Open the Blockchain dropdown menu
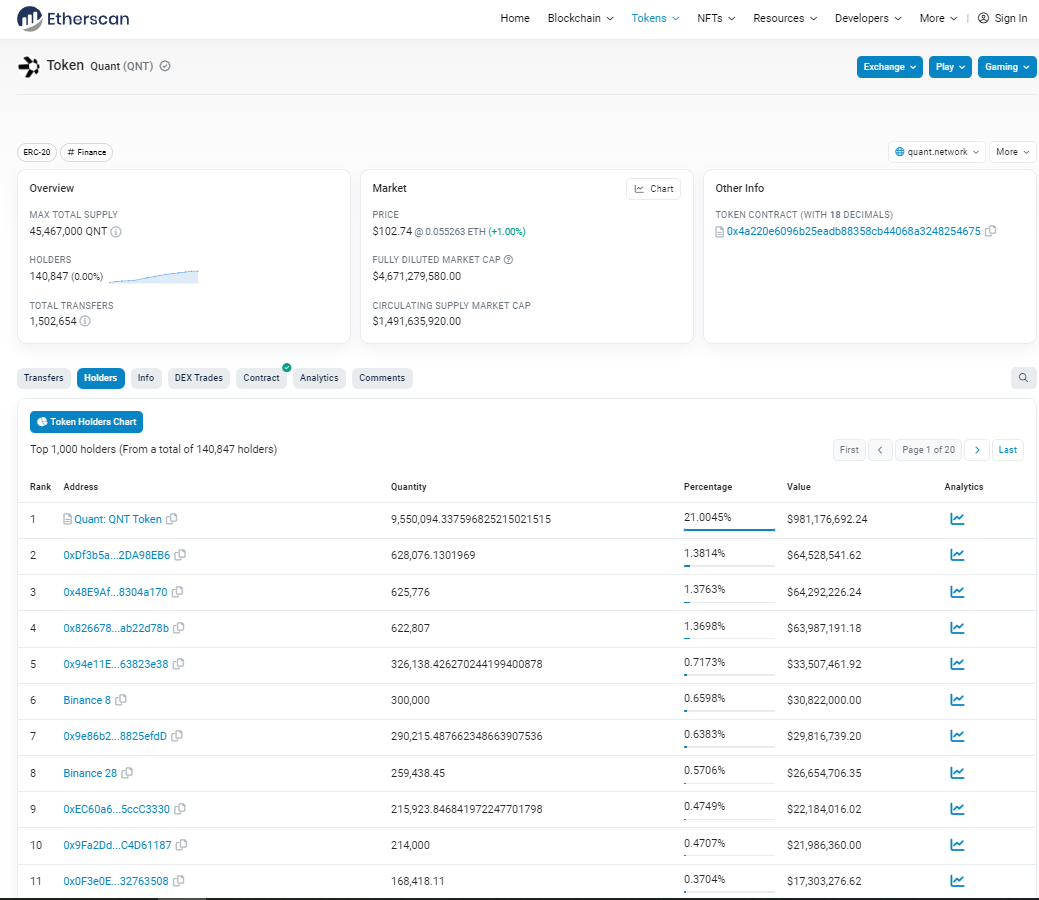The width and height of the screenshot is (1039, 900). pos(580,19)
